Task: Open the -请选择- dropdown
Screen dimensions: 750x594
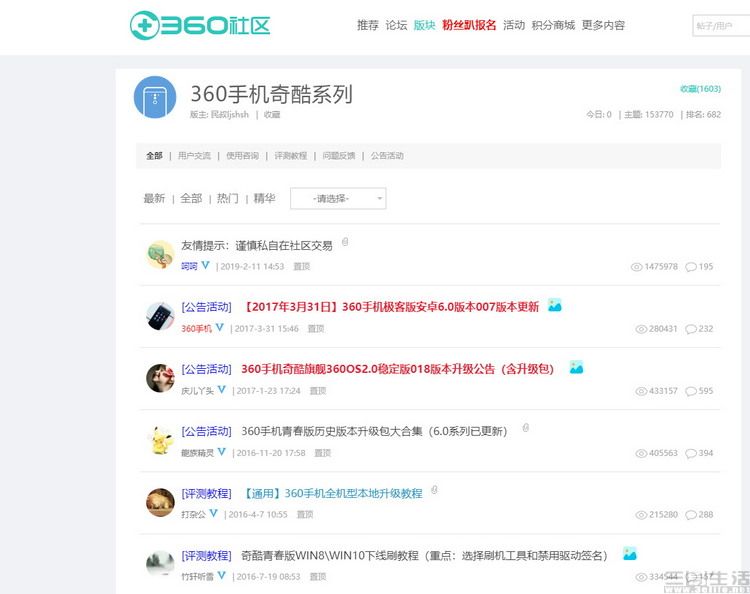Action: [338, 199]
